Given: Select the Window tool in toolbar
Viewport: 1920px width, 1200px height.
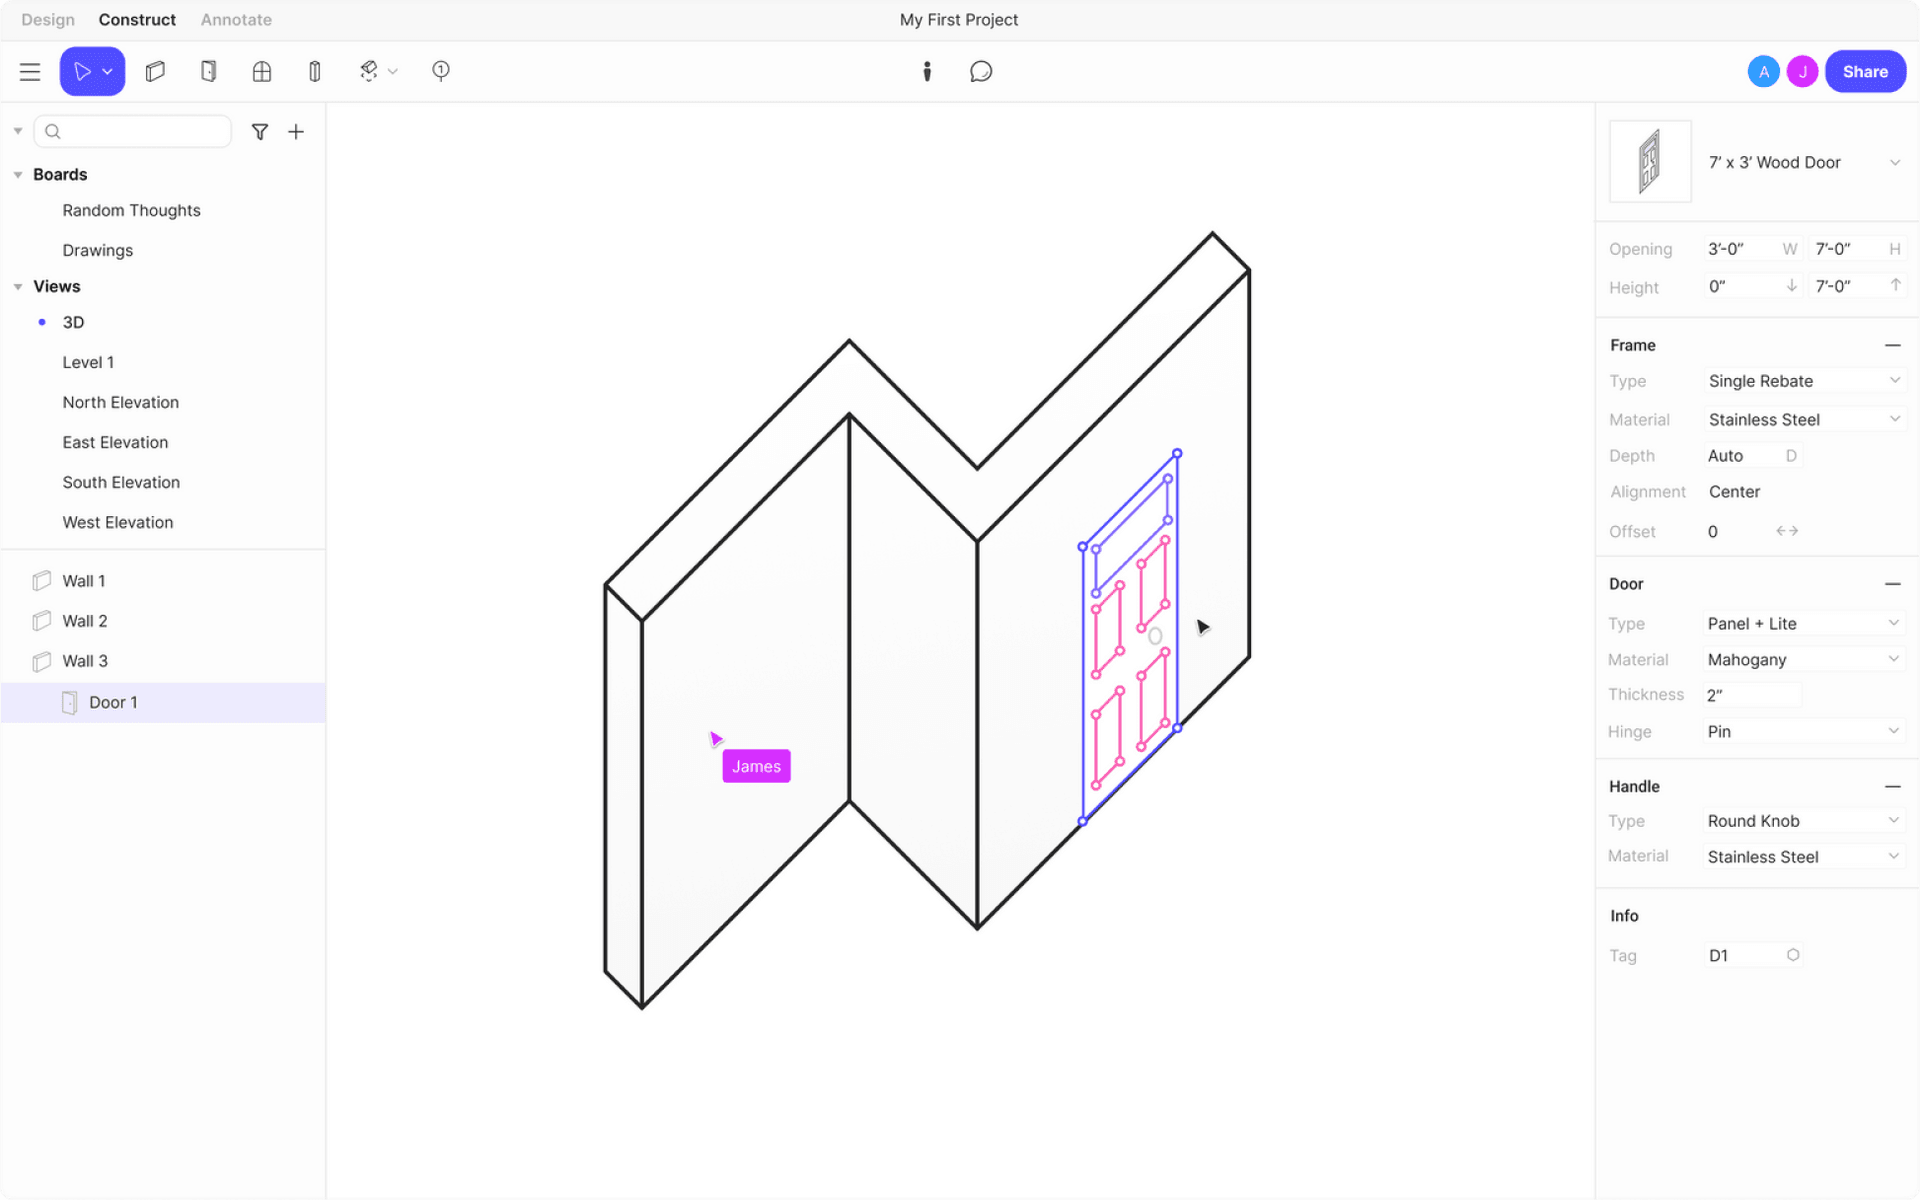Looking at the screenshot, I should coord(262,71).
